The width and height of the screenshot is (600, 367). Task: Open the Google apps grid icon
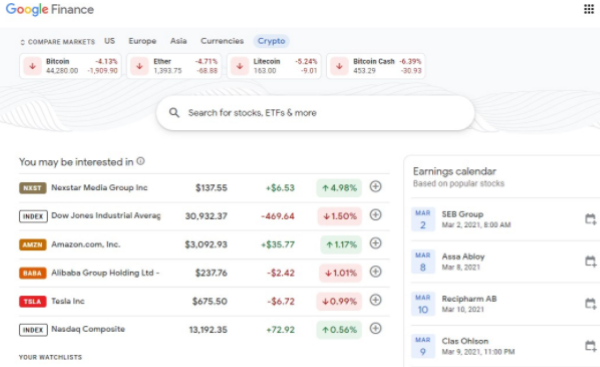589,9
